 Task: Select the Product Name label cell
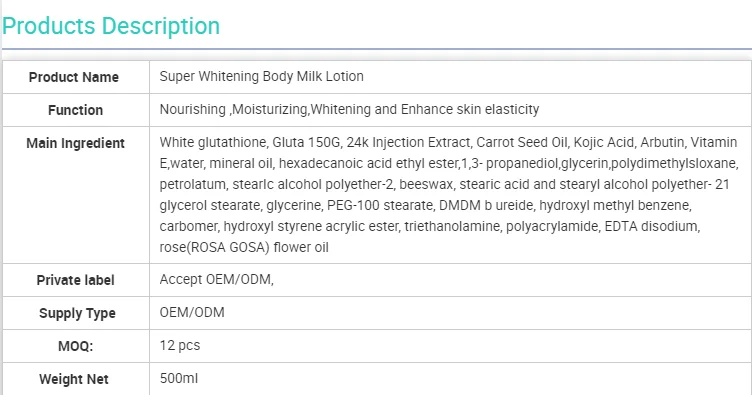[x=76, y=77]
